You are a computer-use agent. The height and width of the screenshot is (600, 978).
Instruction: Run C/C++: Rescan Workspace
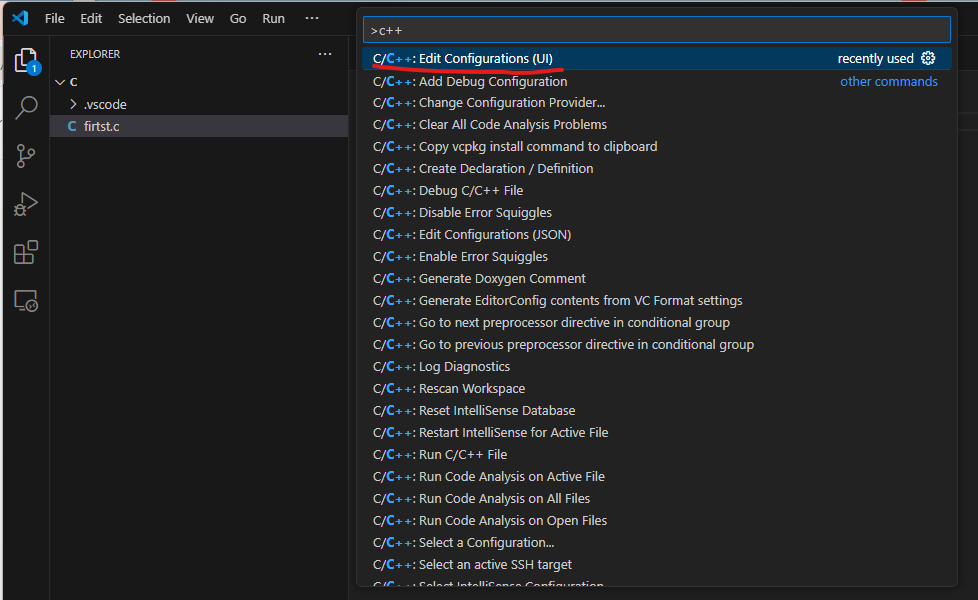[657, 389]
